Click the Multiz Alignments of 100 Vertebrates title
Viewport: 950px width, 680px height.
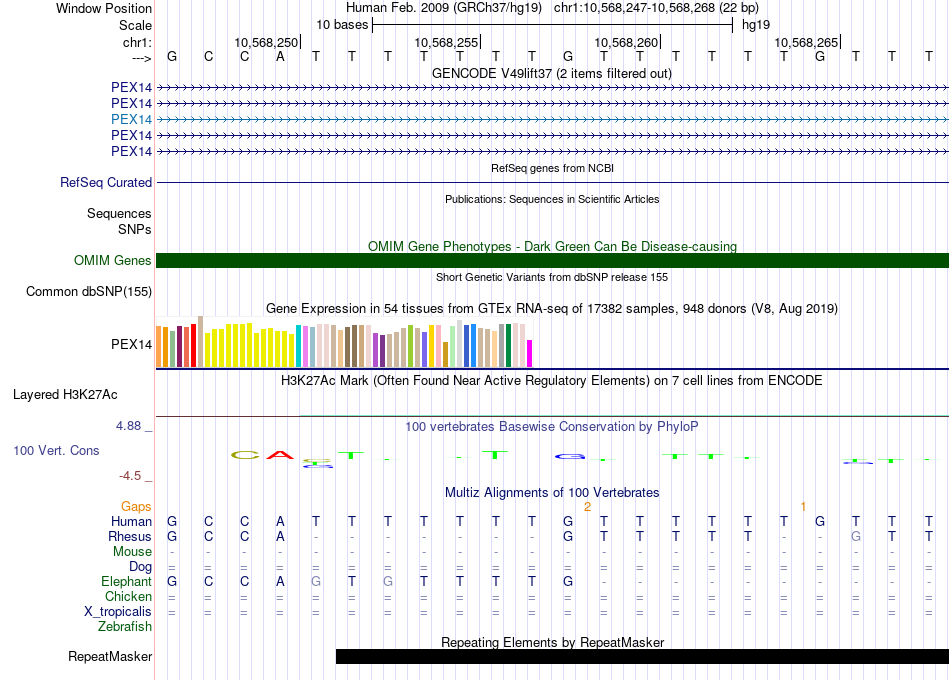[552, 493]
